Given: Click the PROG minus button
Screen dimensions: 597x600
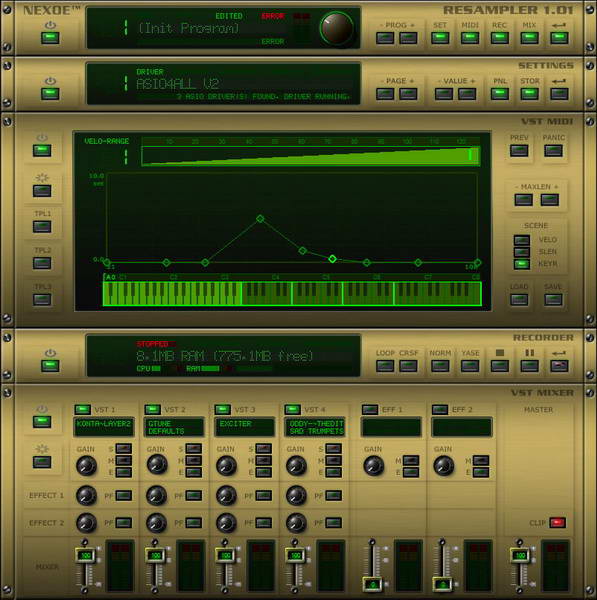Looking at the screenshot, I should click(385, 38).
